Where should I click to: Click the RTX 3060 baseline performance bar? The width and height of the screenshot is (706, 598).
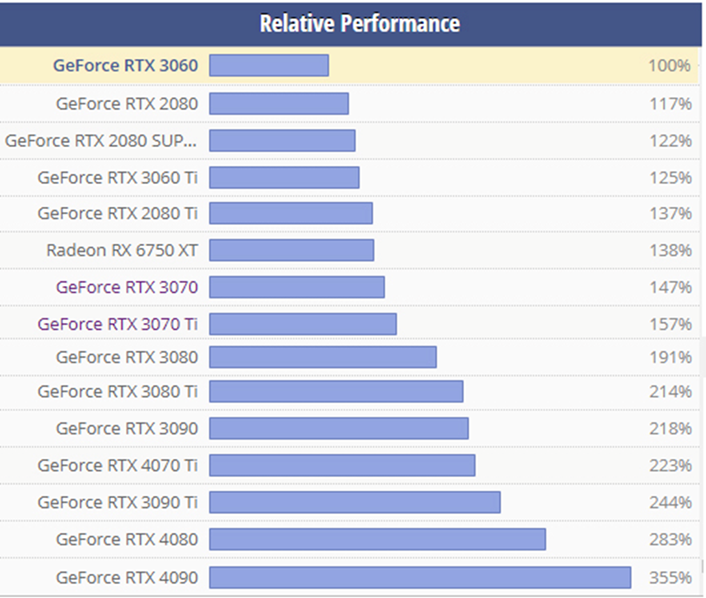[x=269, y=66]
